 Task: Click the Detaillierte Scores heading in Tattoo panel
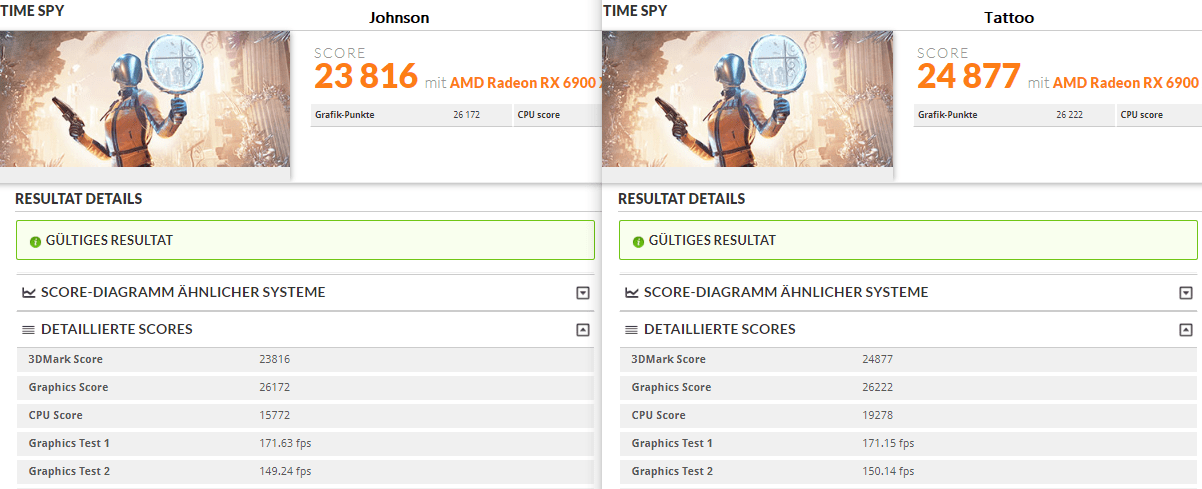point(721,329)
